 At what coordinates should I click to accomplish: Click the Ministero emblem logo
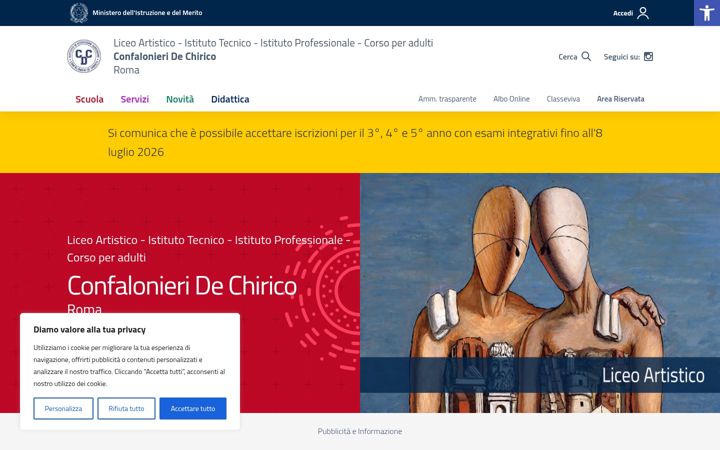[79, 13]
